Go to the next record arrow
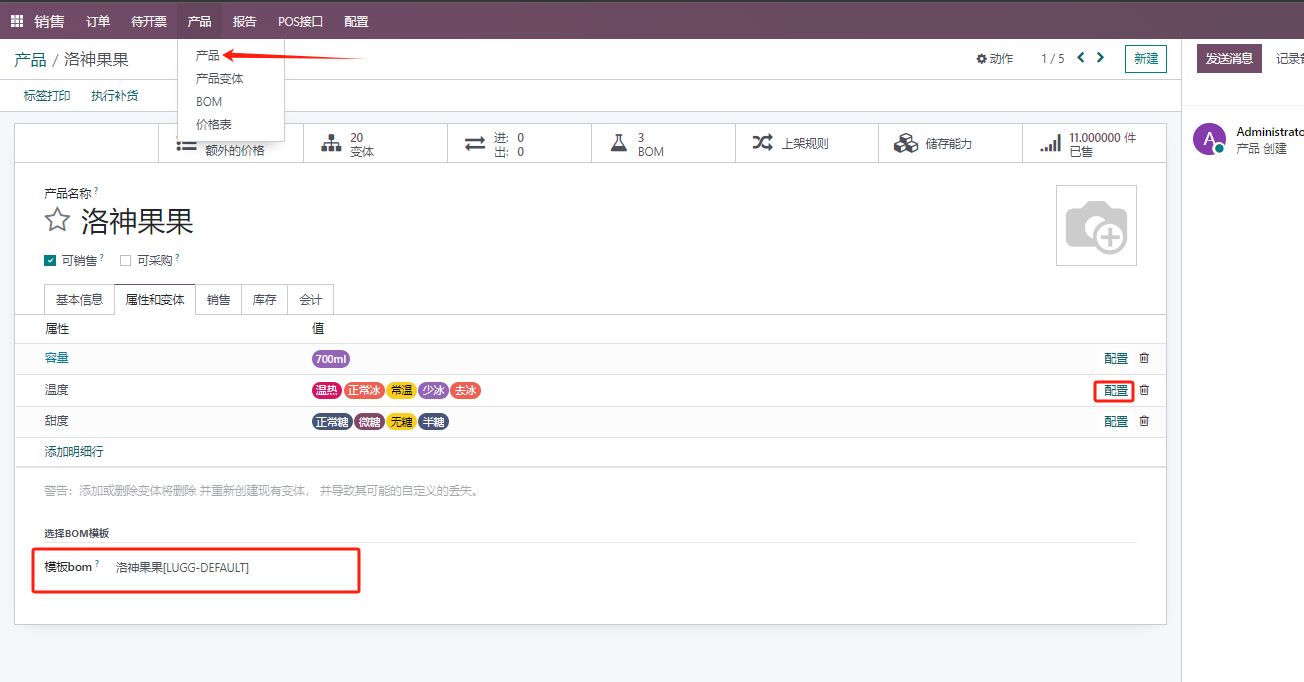The image size is (1304, 682). (1101, 58)
